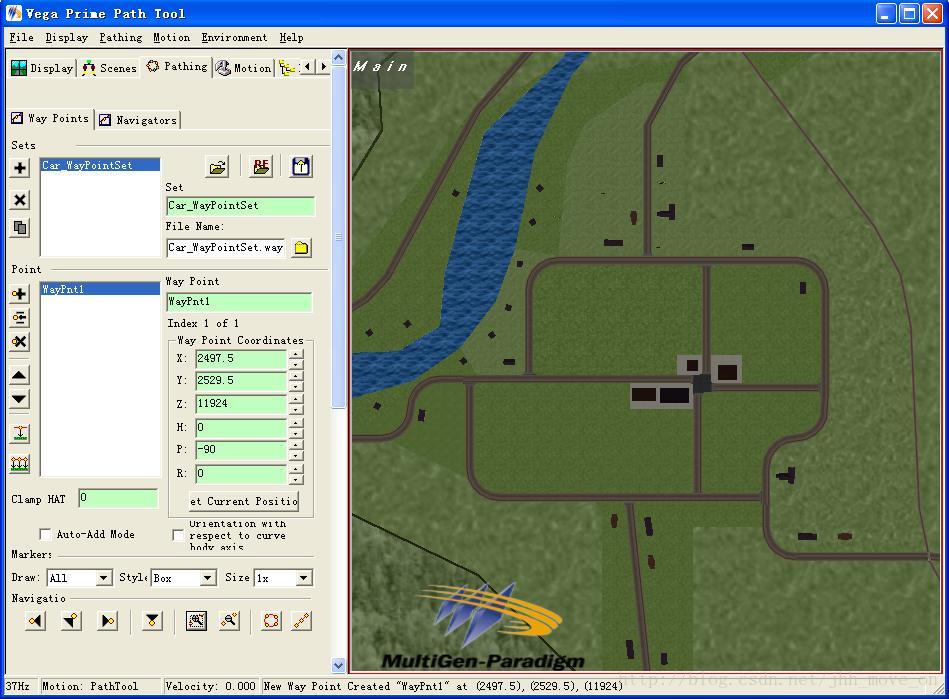Click the red closed loop path icon
The image size is (949, 699).
272,621
